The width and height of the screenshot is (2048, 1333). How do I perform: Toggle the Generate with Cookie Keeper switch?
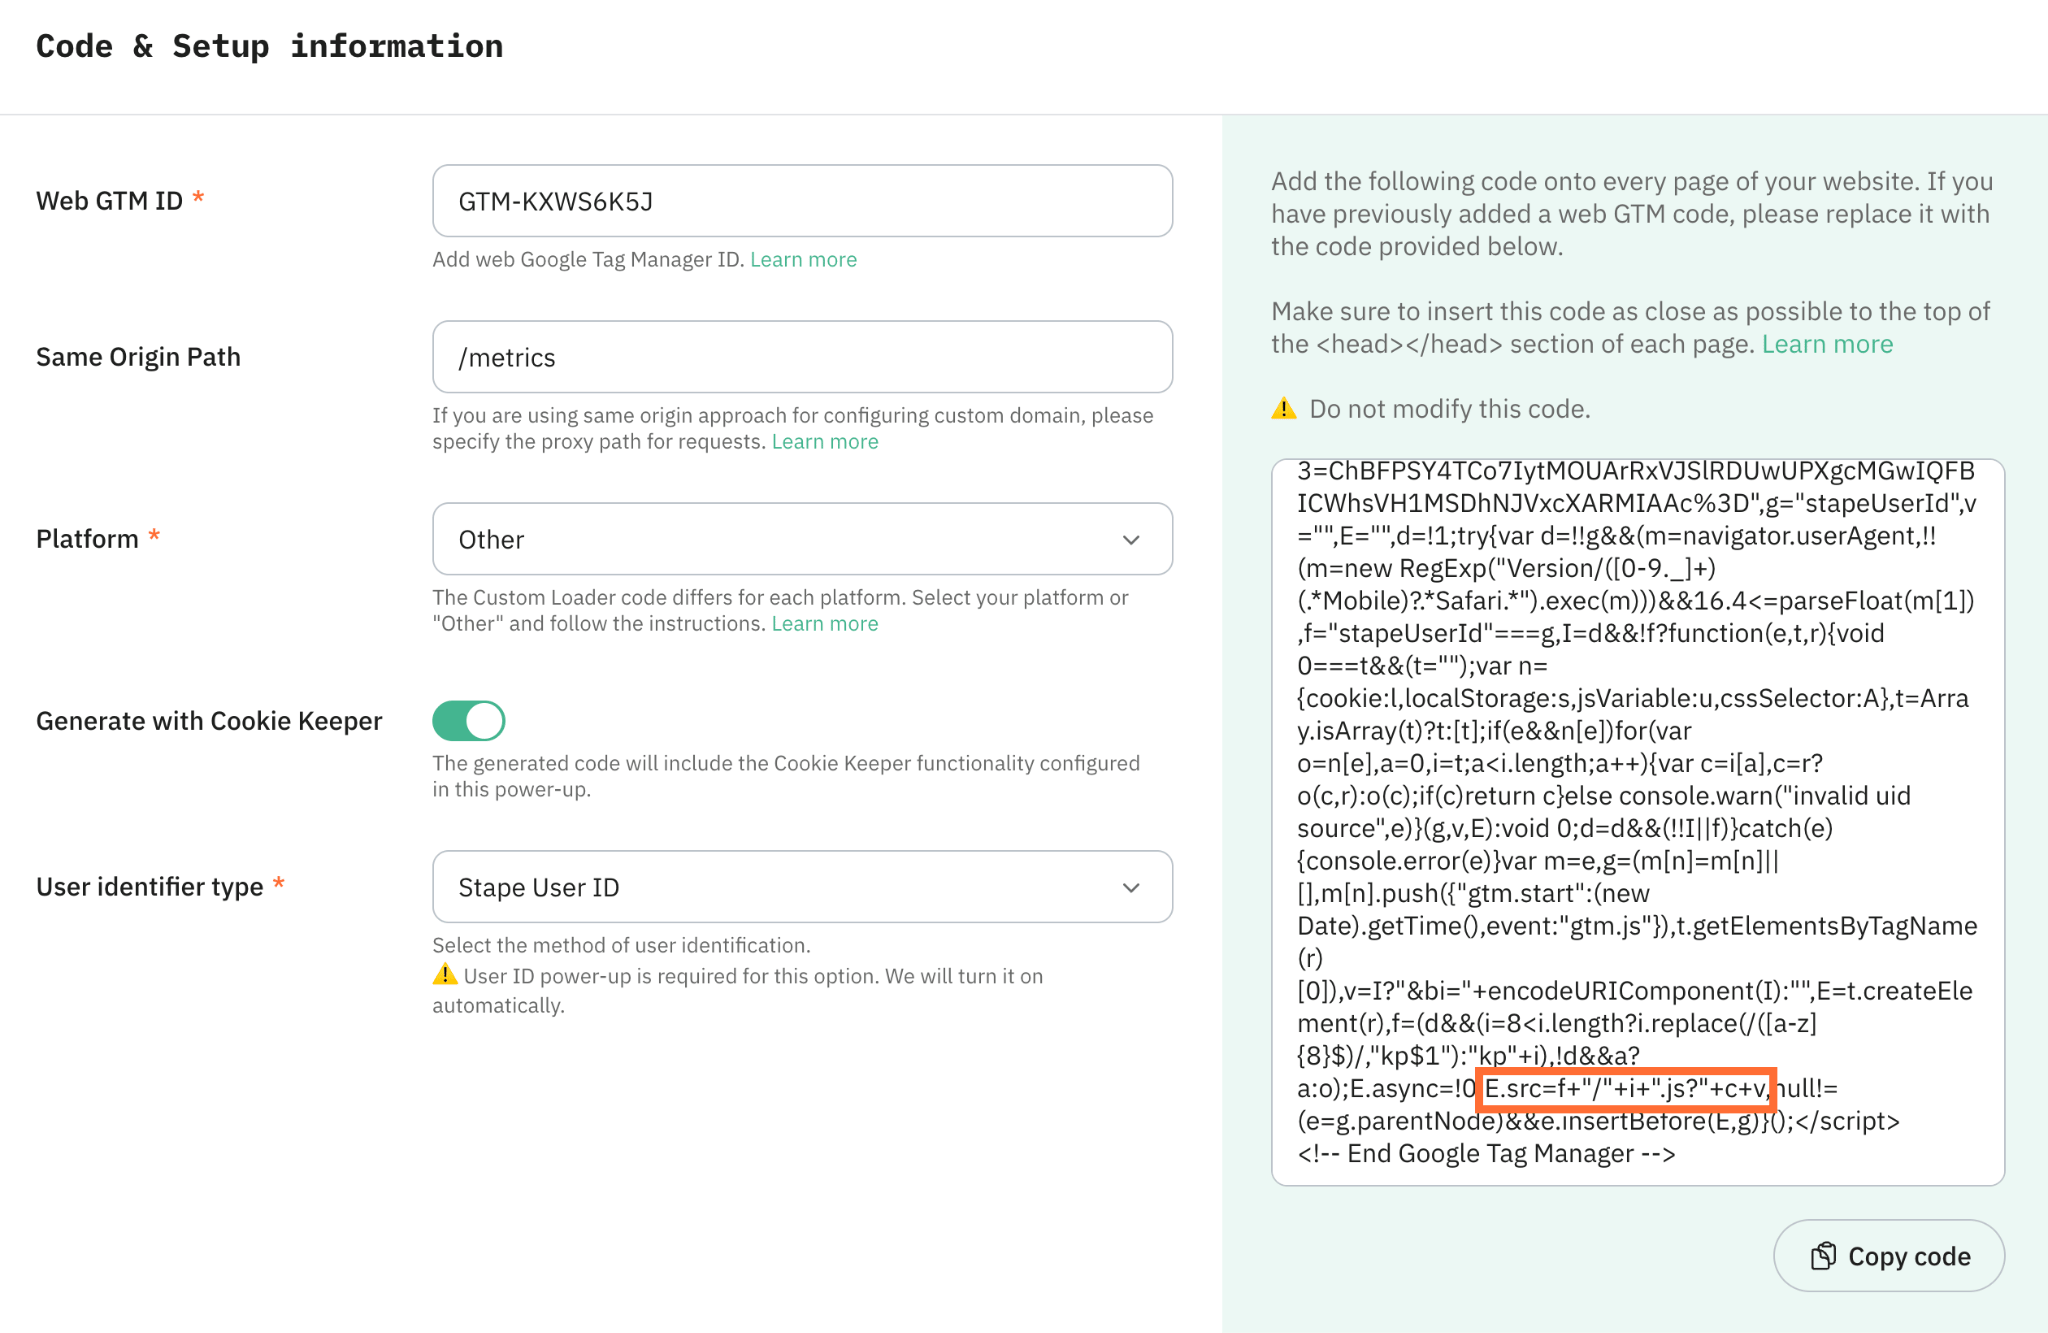point(468,721)
